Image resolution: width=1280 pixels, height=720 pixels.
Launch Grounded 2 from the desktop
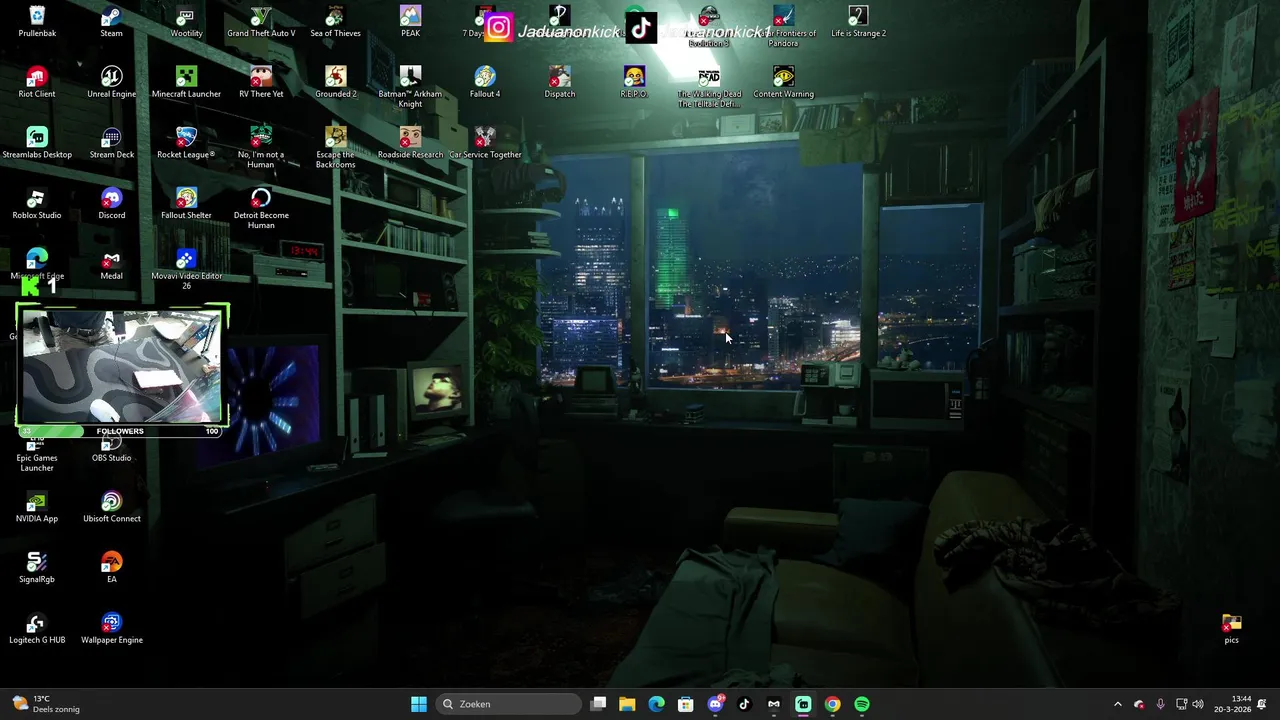[335, 83]
